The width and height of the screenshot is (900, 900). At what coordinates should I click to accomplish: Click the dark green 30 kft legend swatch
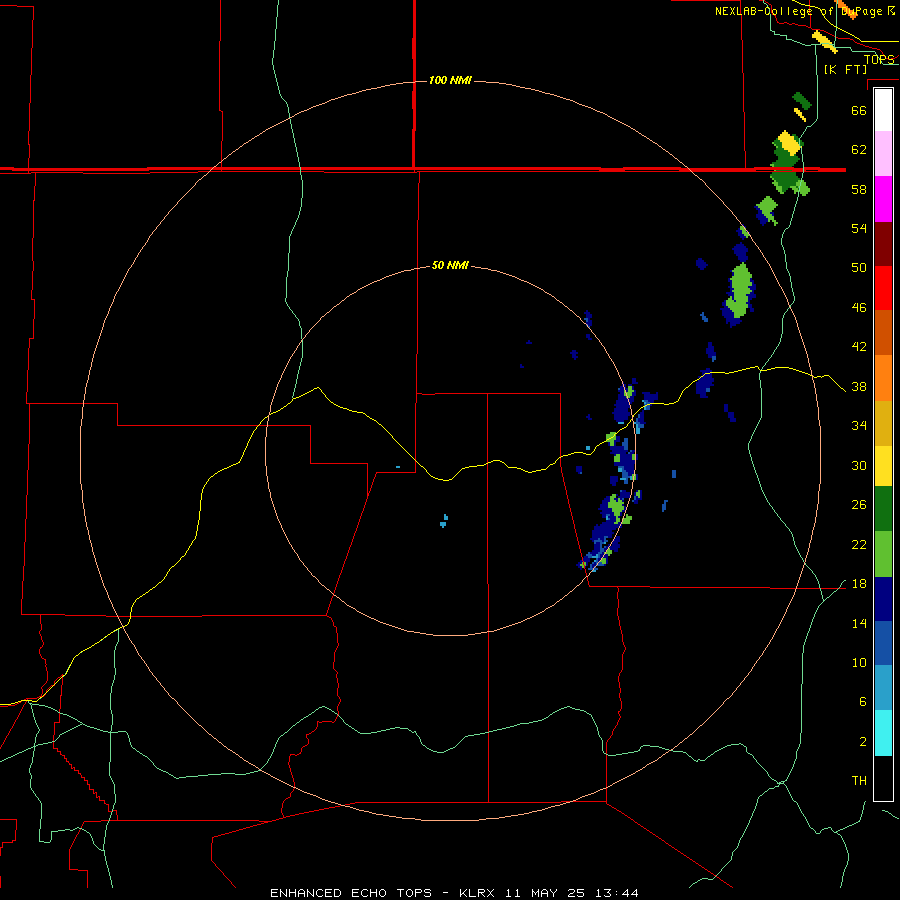883,509
